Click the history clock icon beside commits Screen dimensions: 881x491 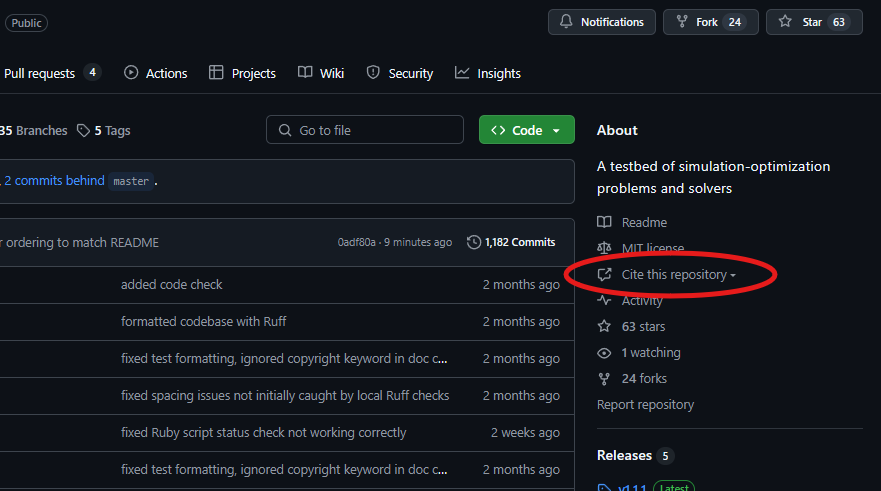pos(474,242)
